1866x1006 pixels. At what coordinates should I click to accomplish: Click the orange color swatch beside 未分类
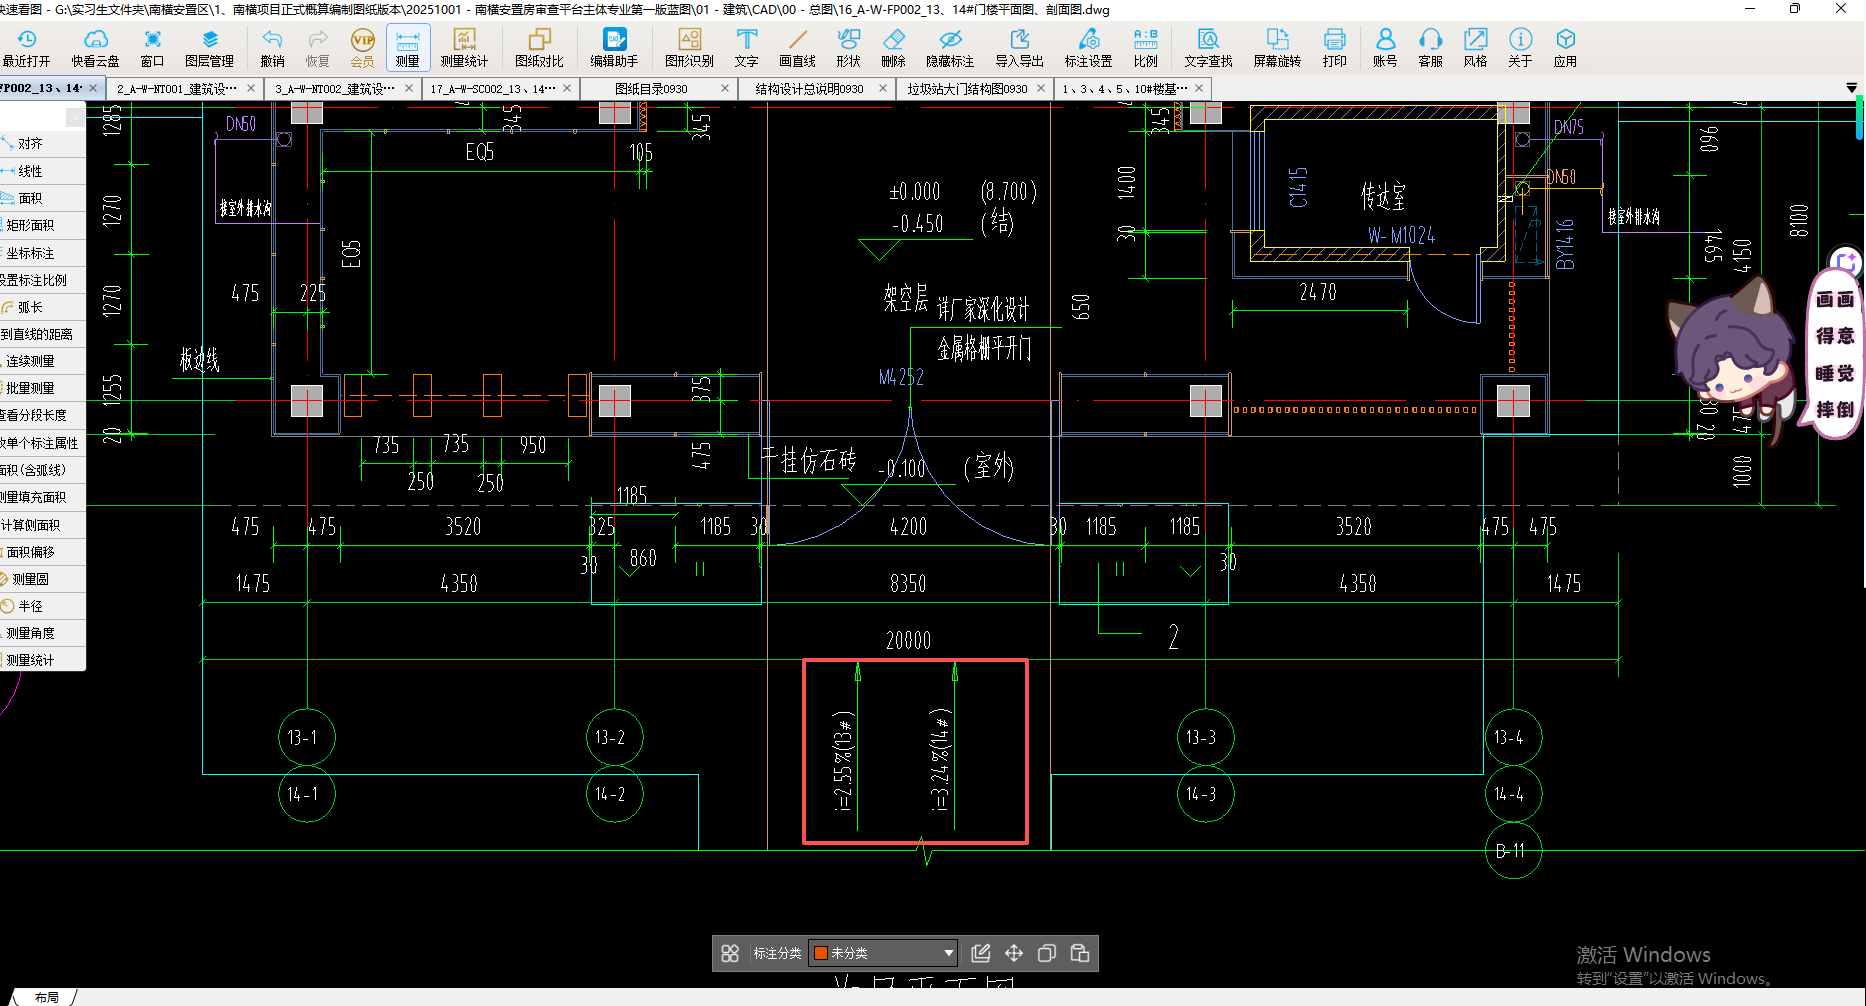pos(821,953)
